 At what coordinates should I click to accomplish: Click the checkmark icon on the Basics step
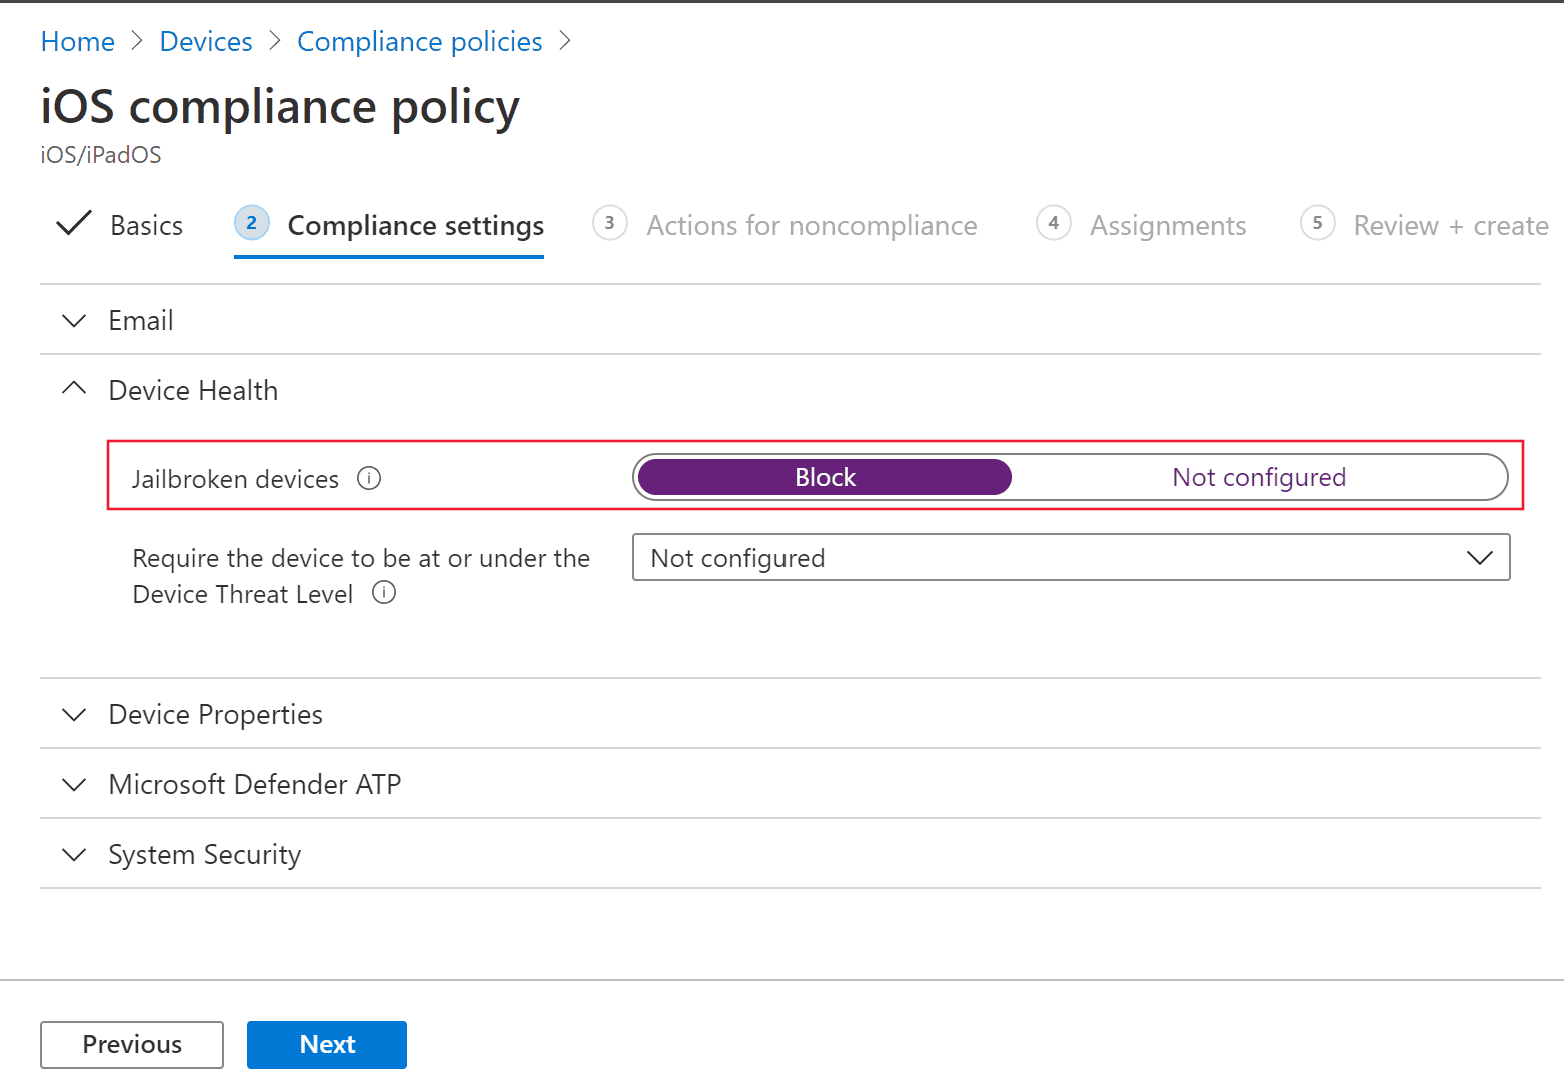click(73, 223)
